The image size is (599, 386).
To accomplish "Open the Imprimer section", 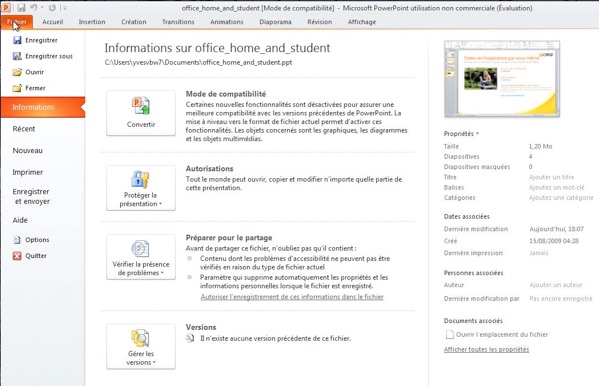I will (x=28, y=172).
